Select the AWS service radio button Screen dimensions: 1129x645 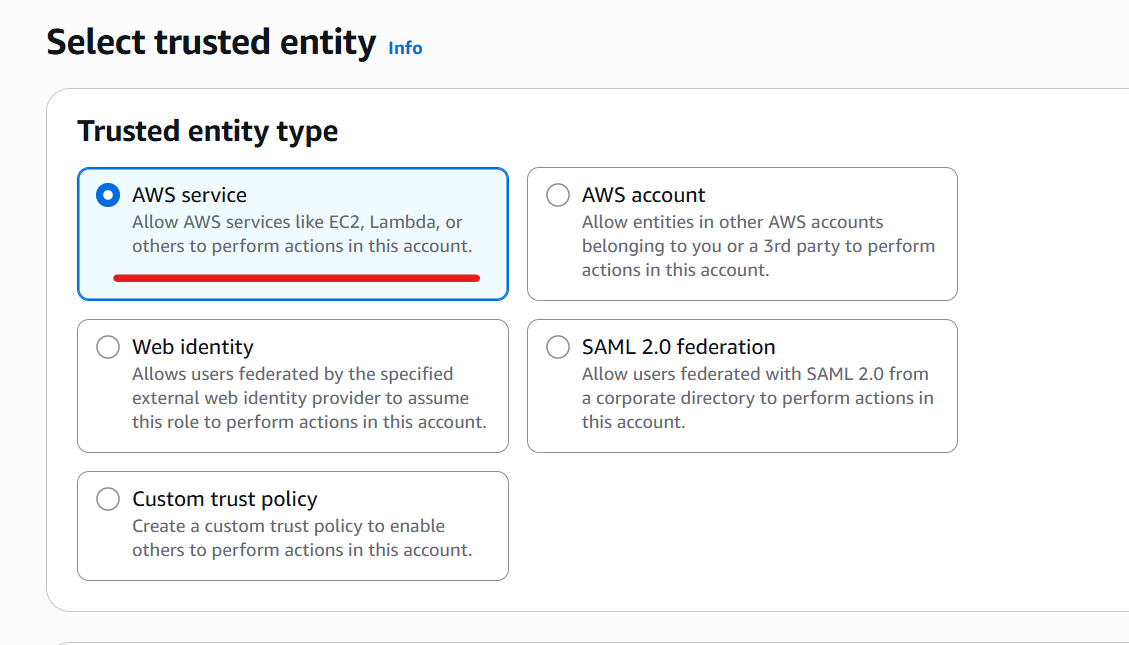pos(108,195)
